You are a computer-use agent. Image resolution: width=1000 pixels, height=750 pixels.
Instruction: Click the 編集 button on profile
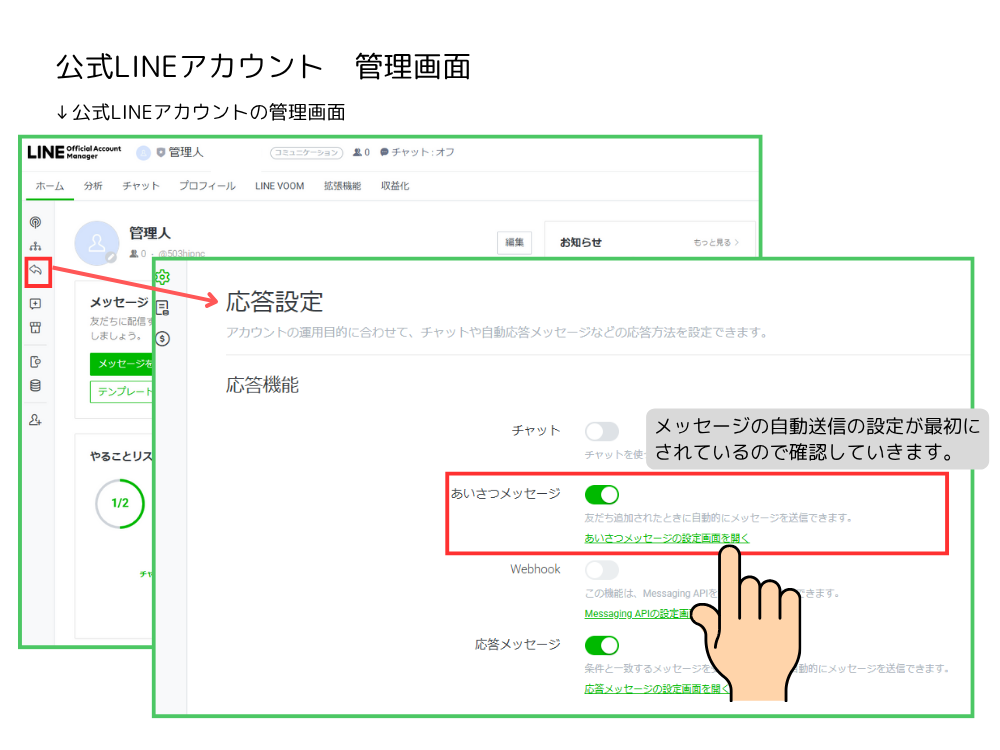click(x=515, y=242)
